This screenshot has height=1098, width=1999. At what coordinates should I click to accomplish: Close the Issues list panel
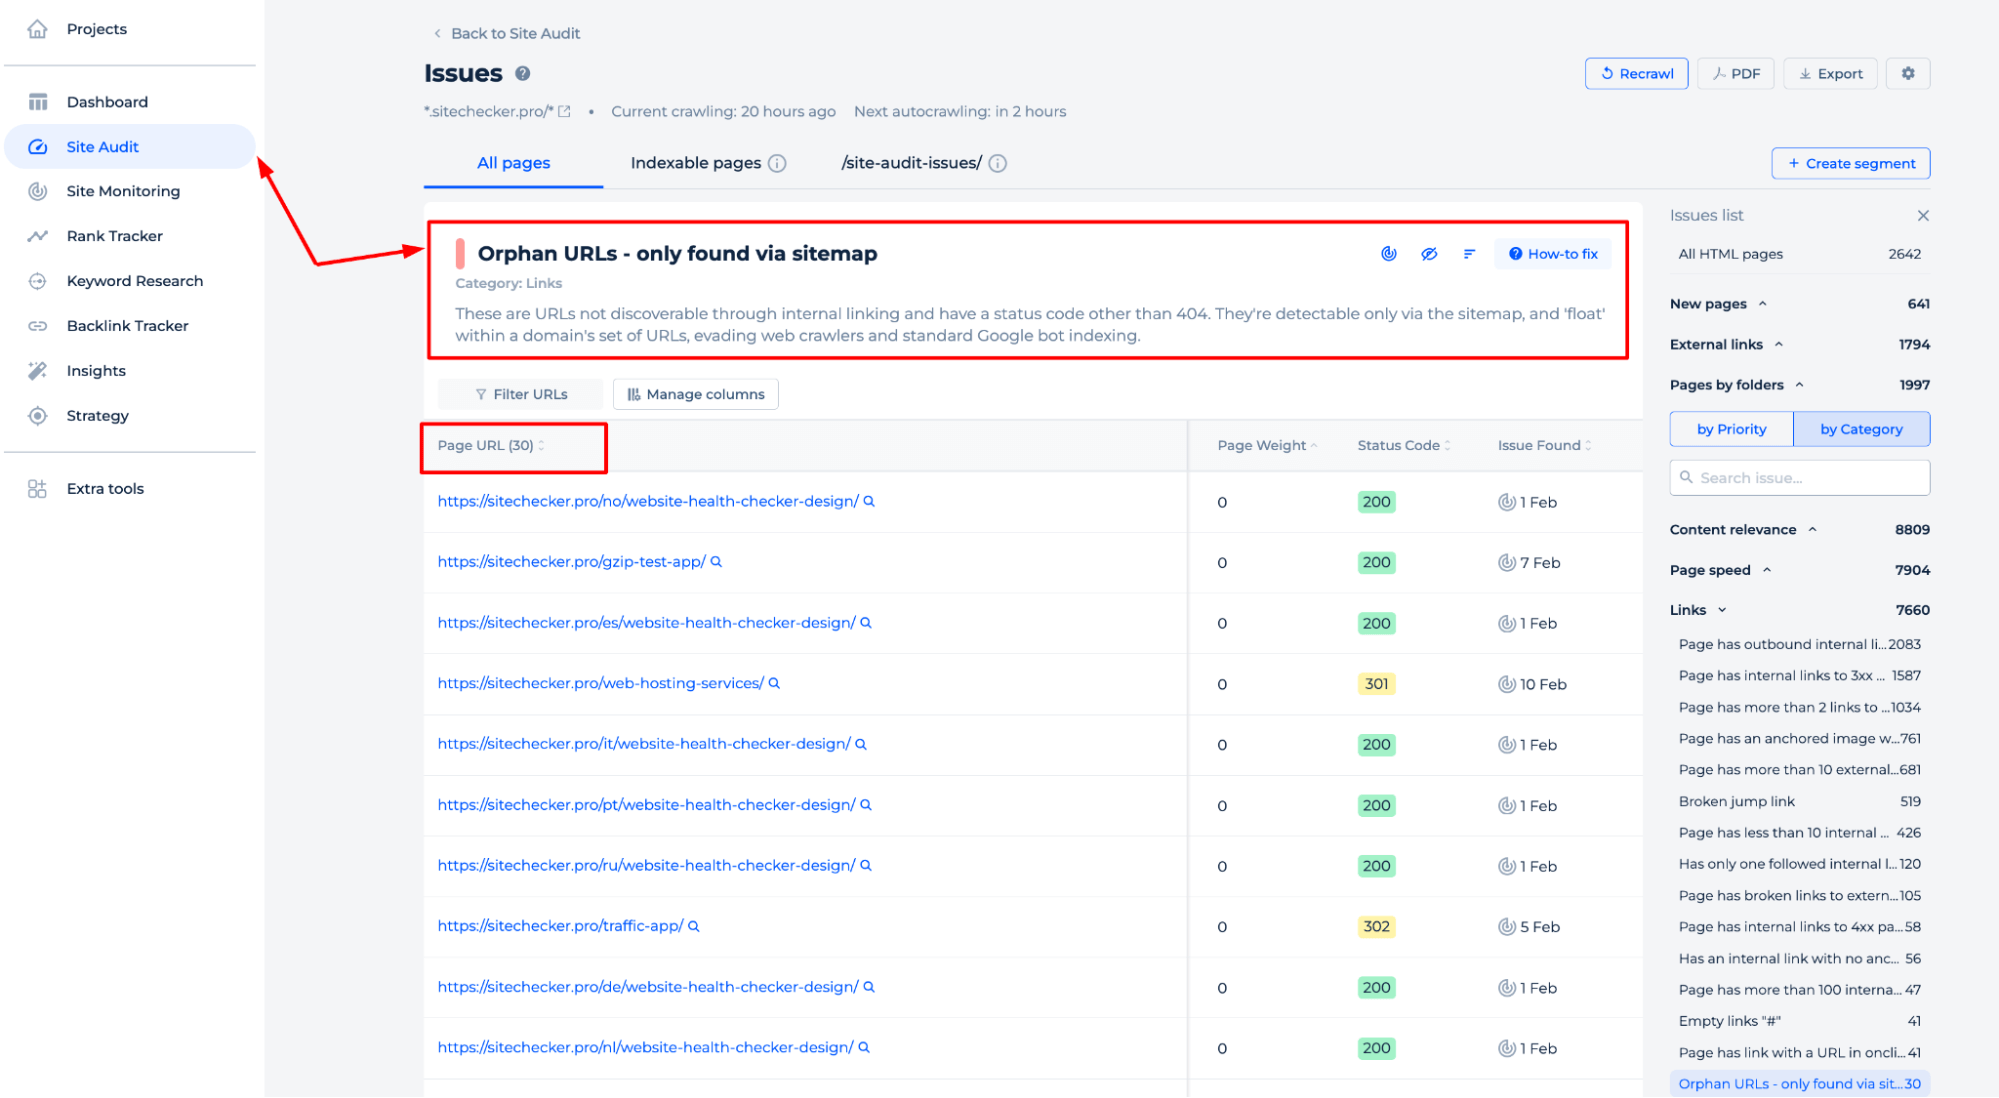tap(1923, 216)
